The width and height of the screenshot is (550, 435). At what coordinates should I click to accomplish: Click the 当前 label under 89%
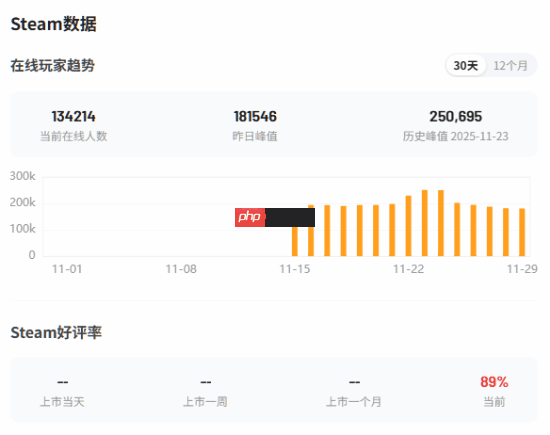494,402
